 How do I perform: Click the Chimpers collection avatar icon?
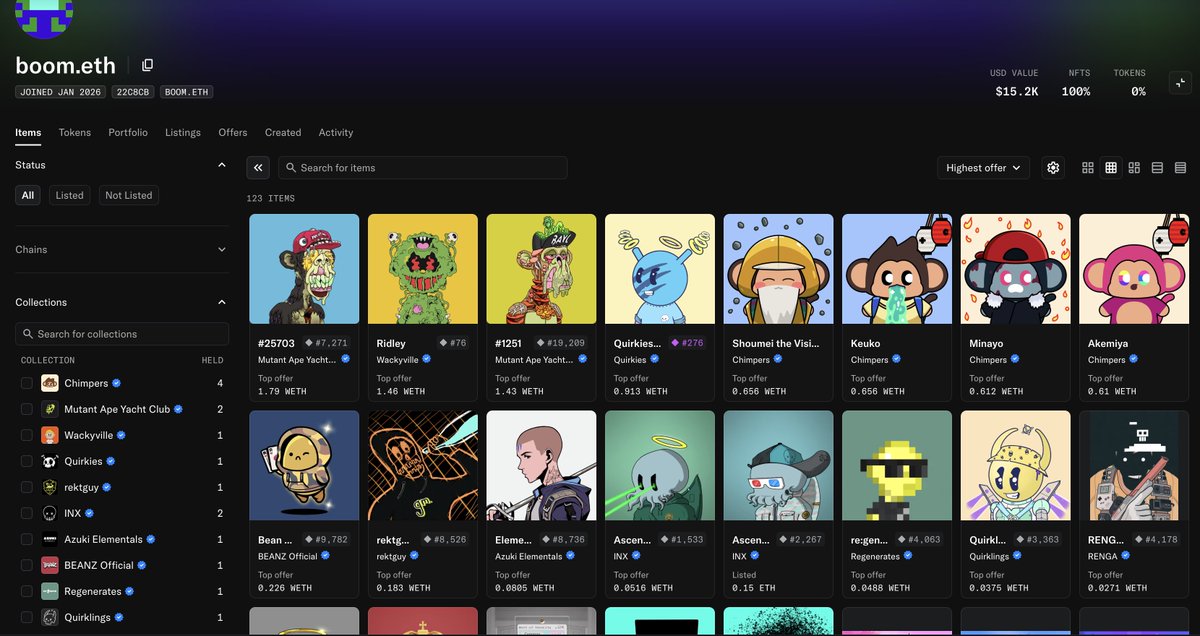click(50, 383)
